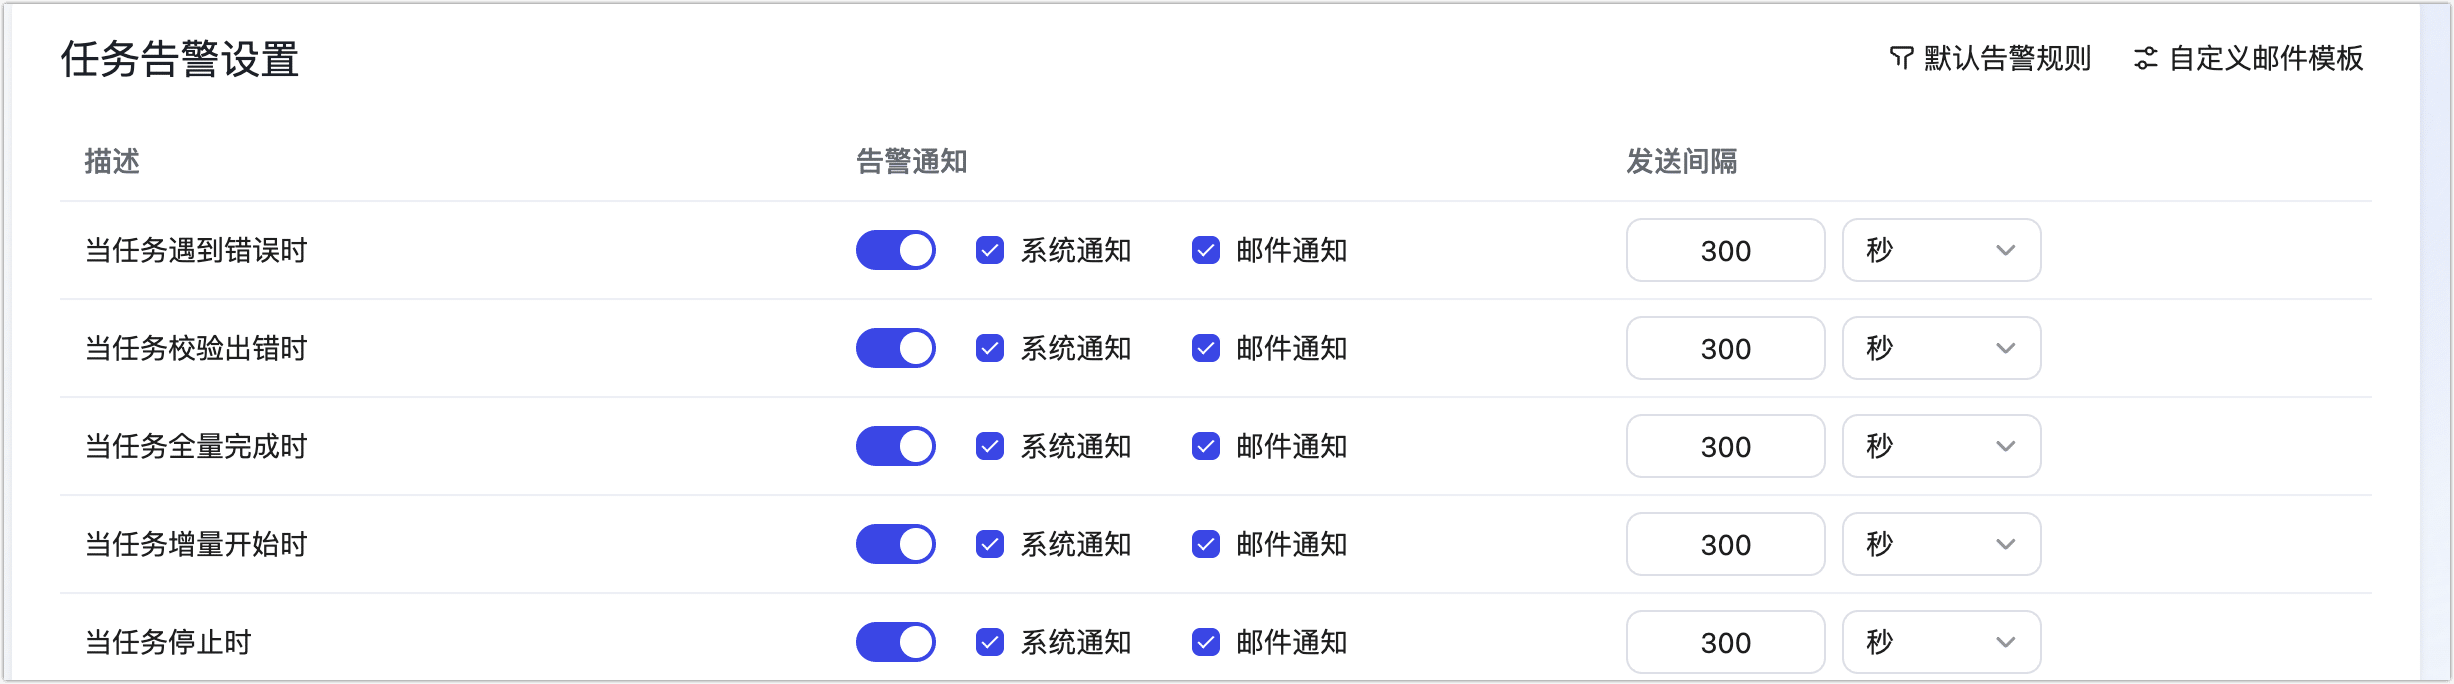Uncheck 系统通知 for 当任务遇到错误时

[990, 250]
